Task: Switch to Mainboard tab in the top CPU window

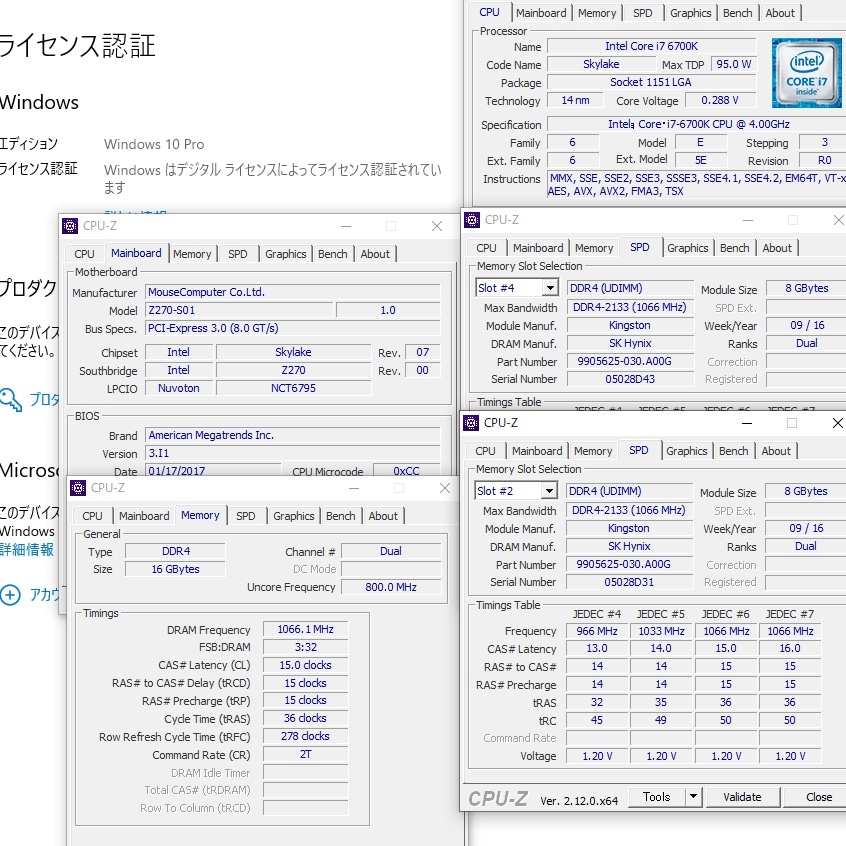Action: click(541, 13)
